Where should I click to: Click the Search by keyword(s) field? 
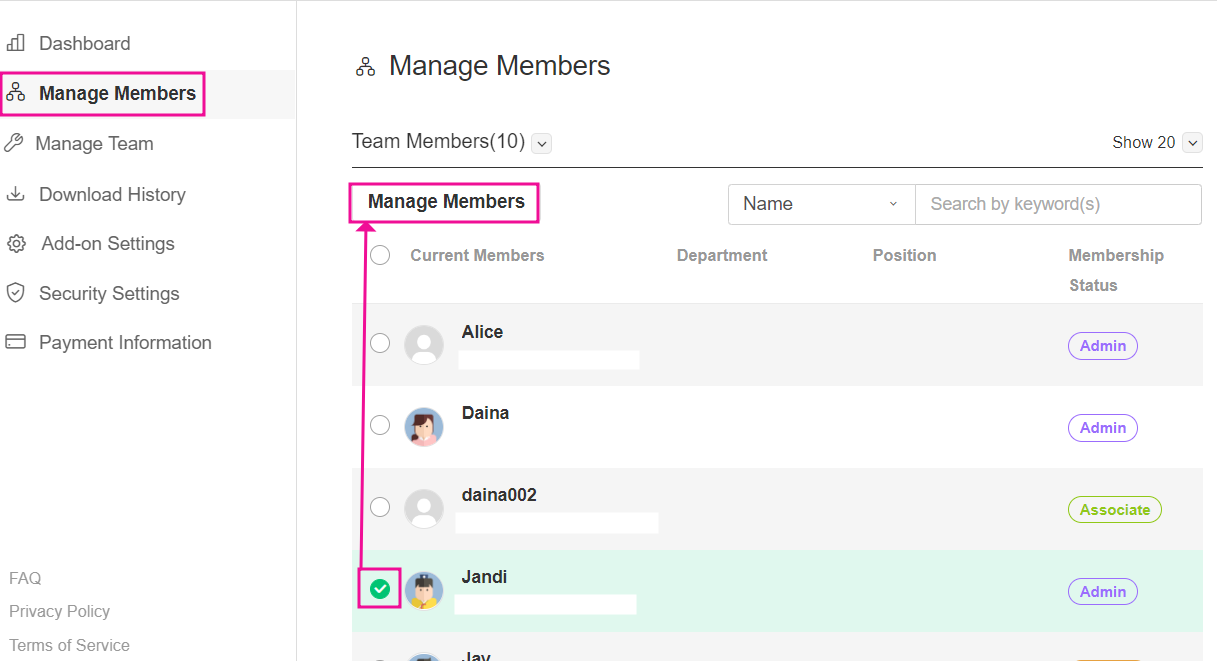(x=1057, y=204)
